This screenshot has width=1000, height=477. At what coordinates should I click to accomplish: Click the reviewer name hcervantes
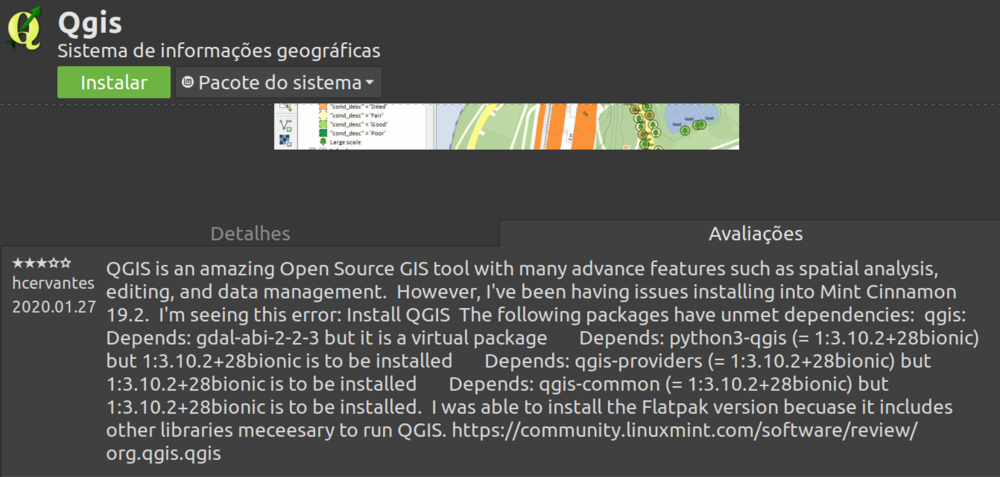click(x=52, y=284)
